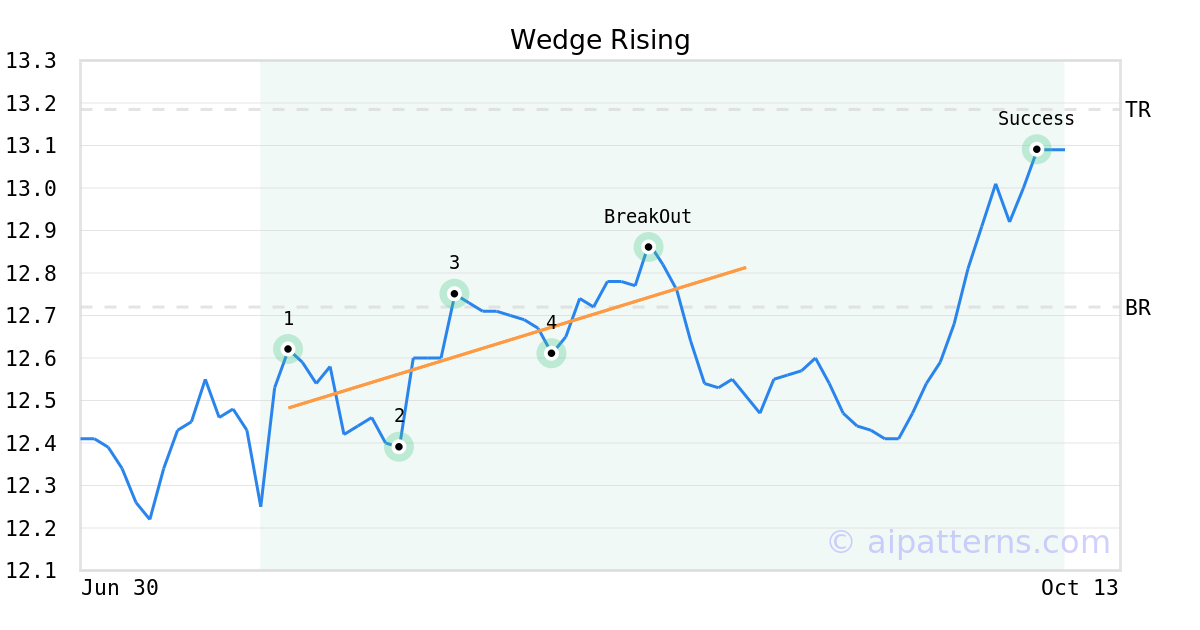This screenshot has height=630, width=1200.
Task: Click the 12.8 price axis label
Action: click(x=31, y=274)
